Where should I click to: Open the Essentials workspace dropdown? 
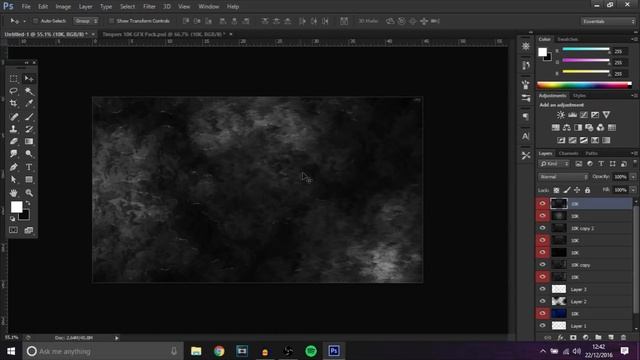click(608, 21)
